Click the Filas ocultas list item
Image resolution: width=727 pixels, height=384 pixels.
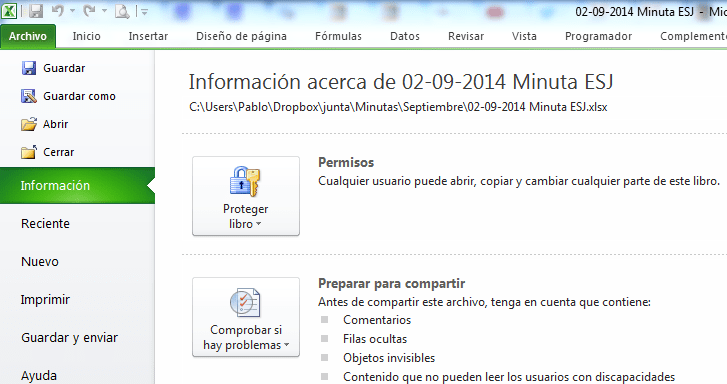coord(375,339)
